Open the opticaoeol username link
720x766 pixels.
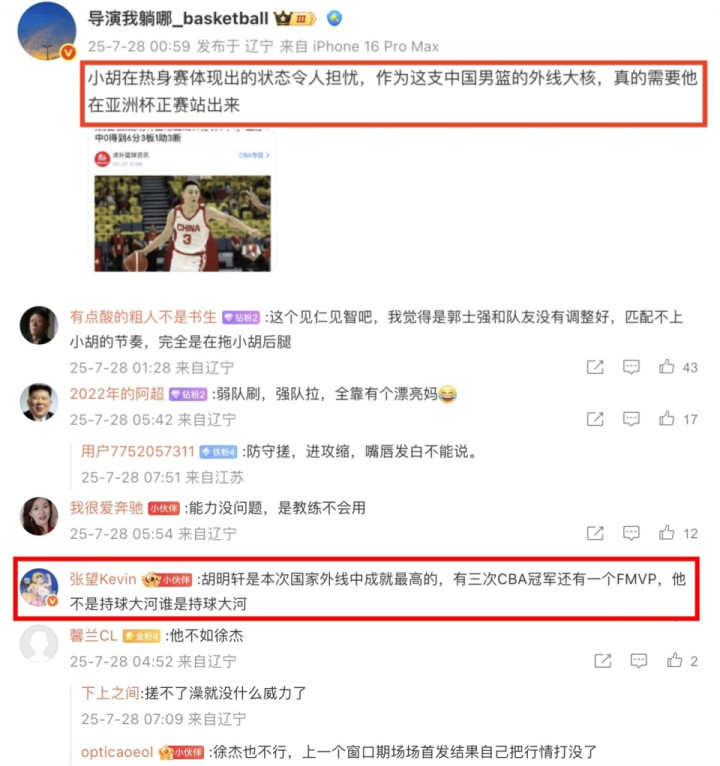[117, 751]
